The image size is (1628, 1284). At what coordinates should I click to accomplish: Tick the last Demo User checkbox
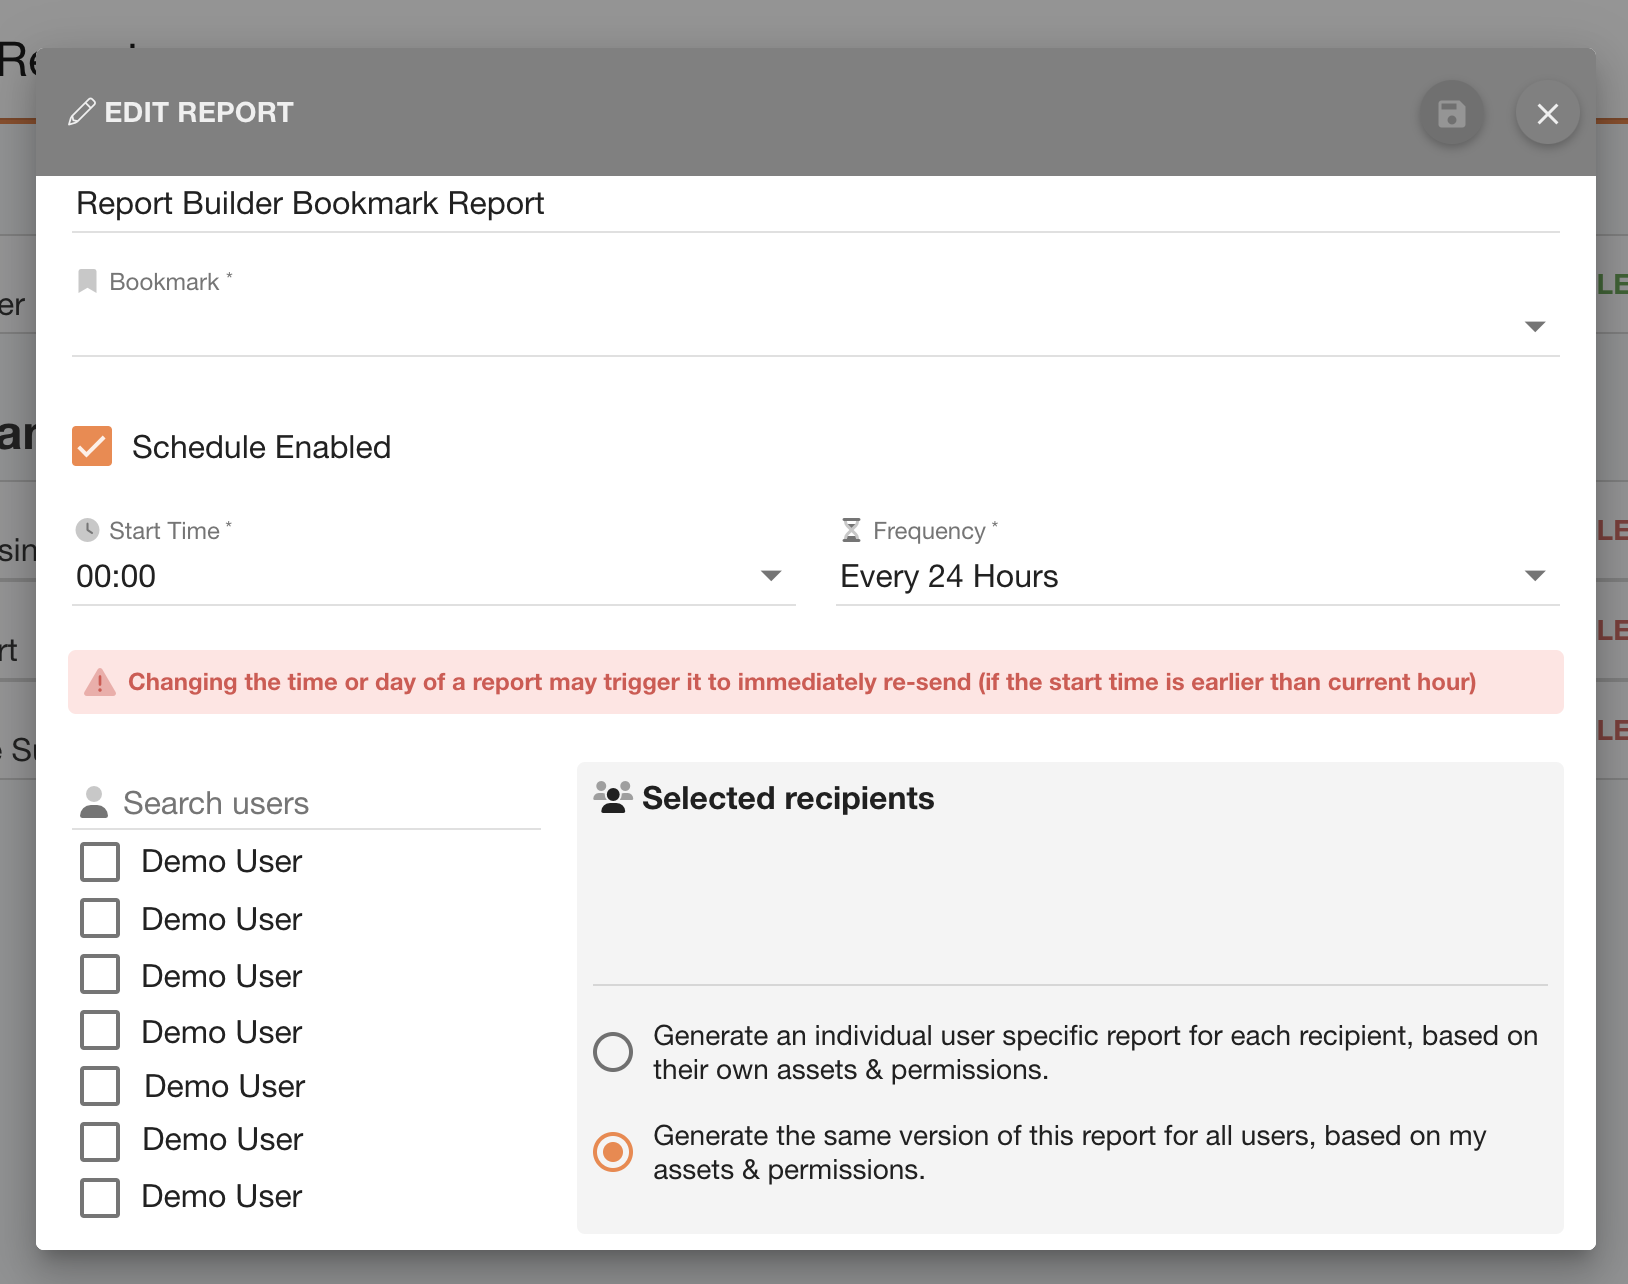(x=100, y=1197)
